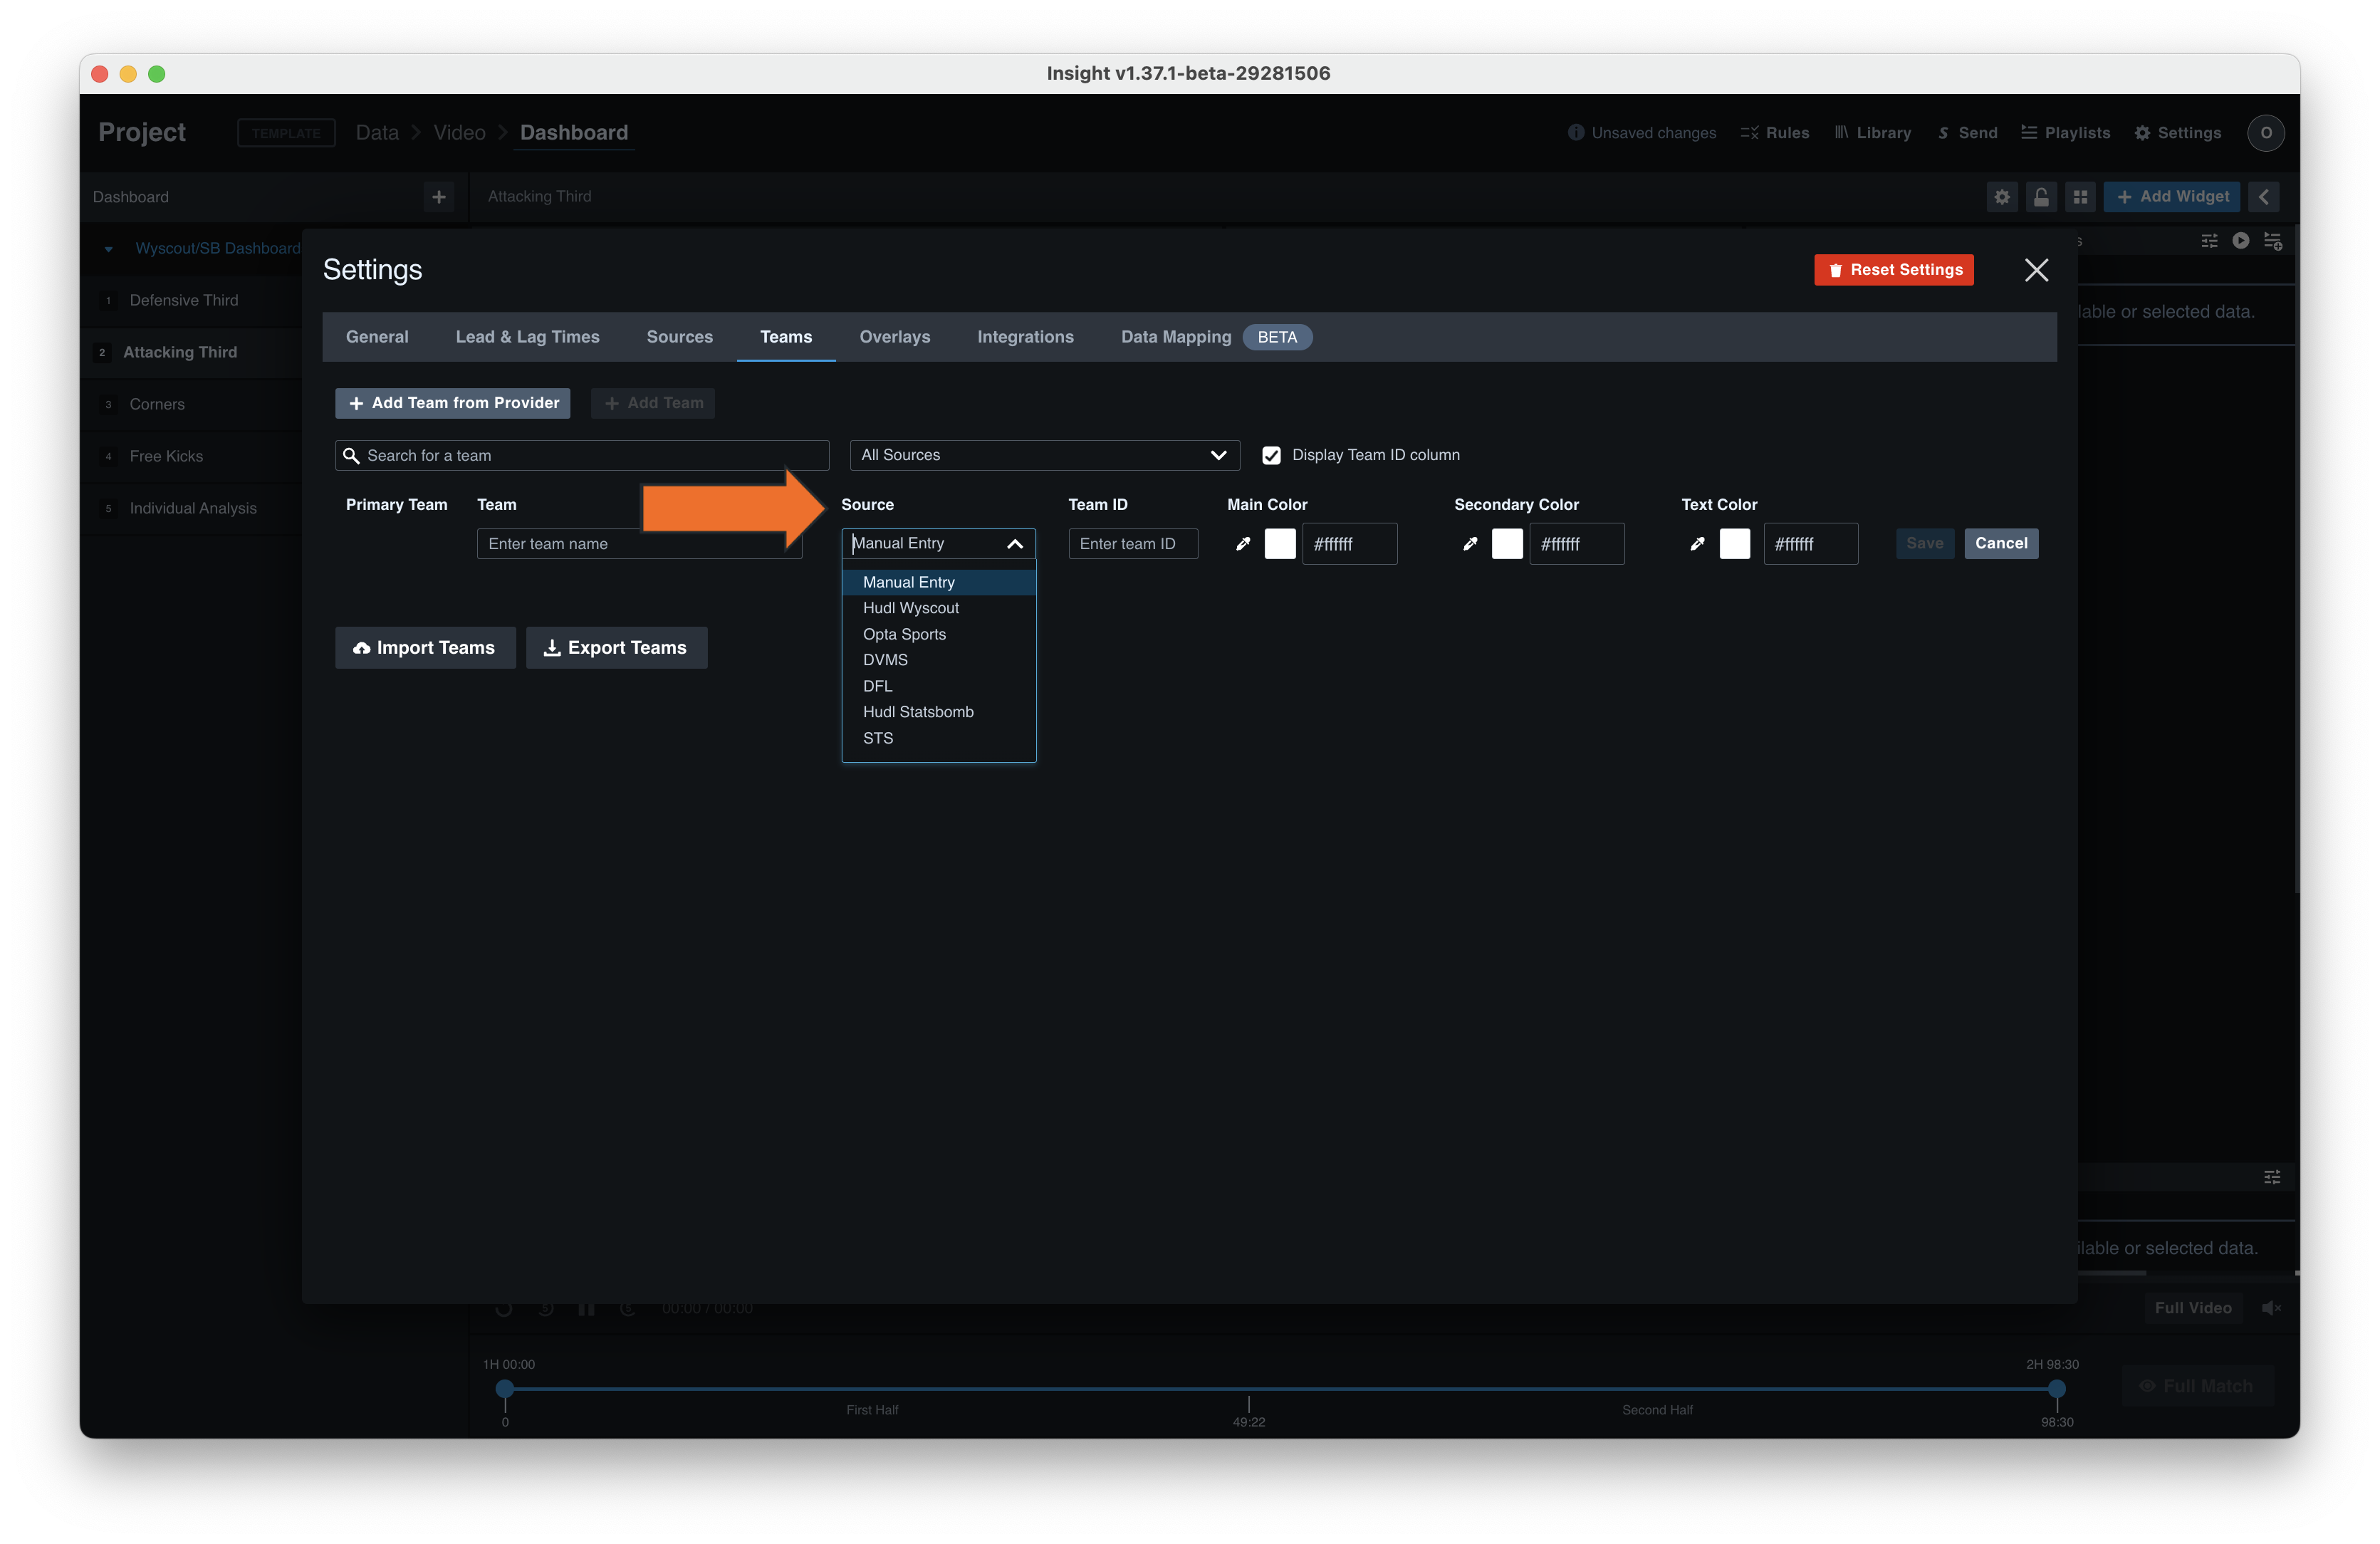Click the white Text Color swatch

1735,544
